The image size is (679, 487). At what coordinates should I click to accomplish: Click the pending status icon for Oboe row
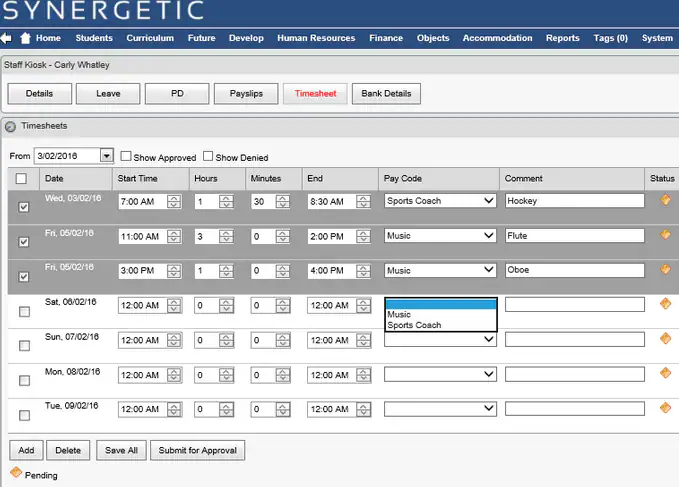click(x=666, y=270)
